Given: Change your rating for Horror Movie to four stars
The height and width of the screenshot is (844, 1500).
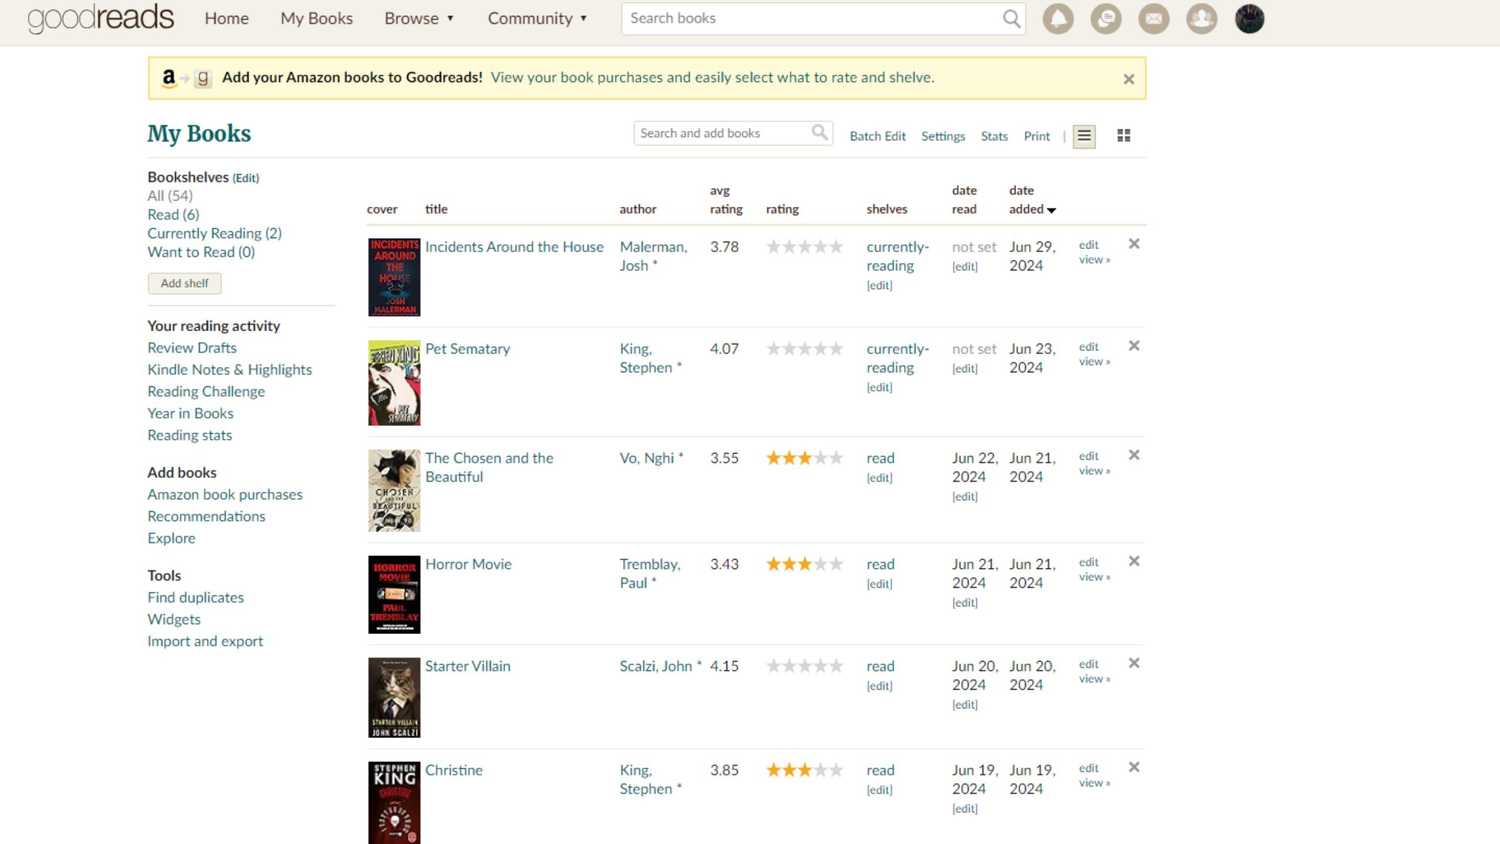Looking at the screenshot, I should (x=821, y=563).
